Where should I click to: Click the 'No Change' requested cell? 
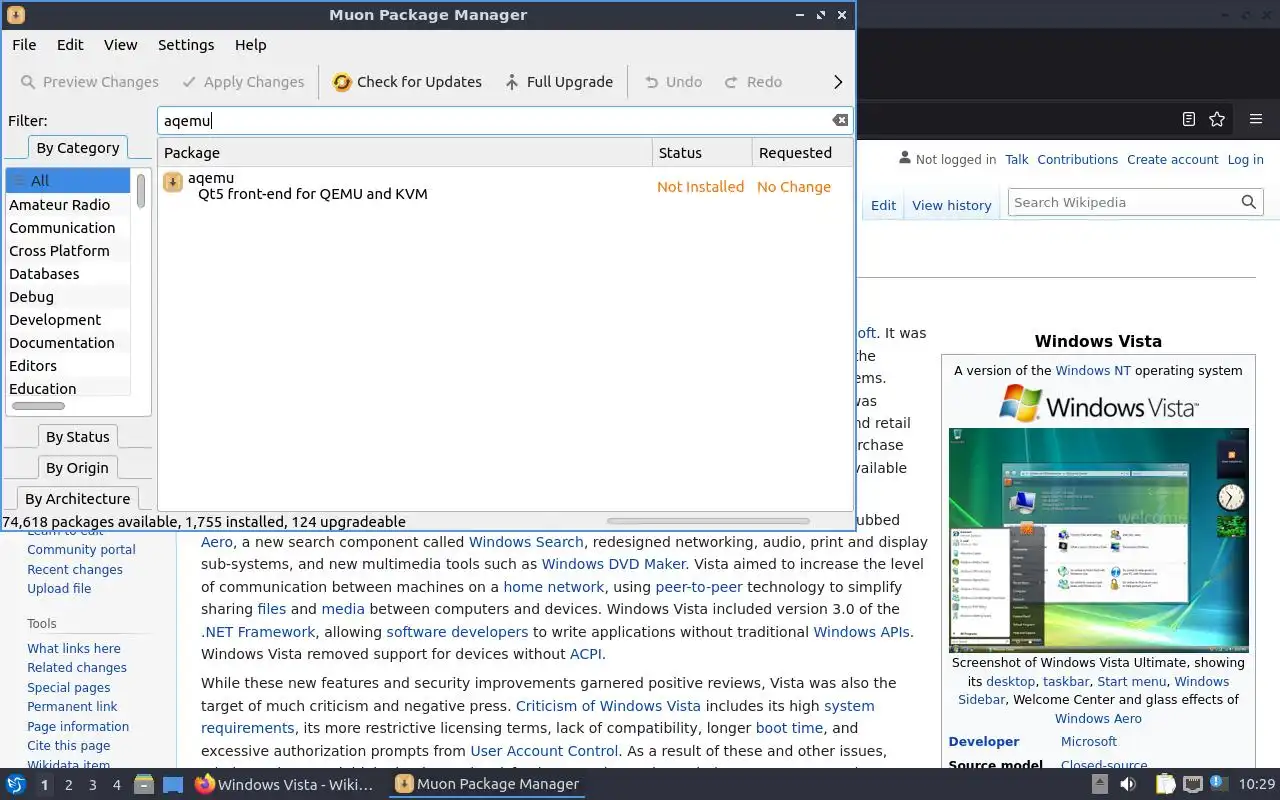[x=794, y=187]
